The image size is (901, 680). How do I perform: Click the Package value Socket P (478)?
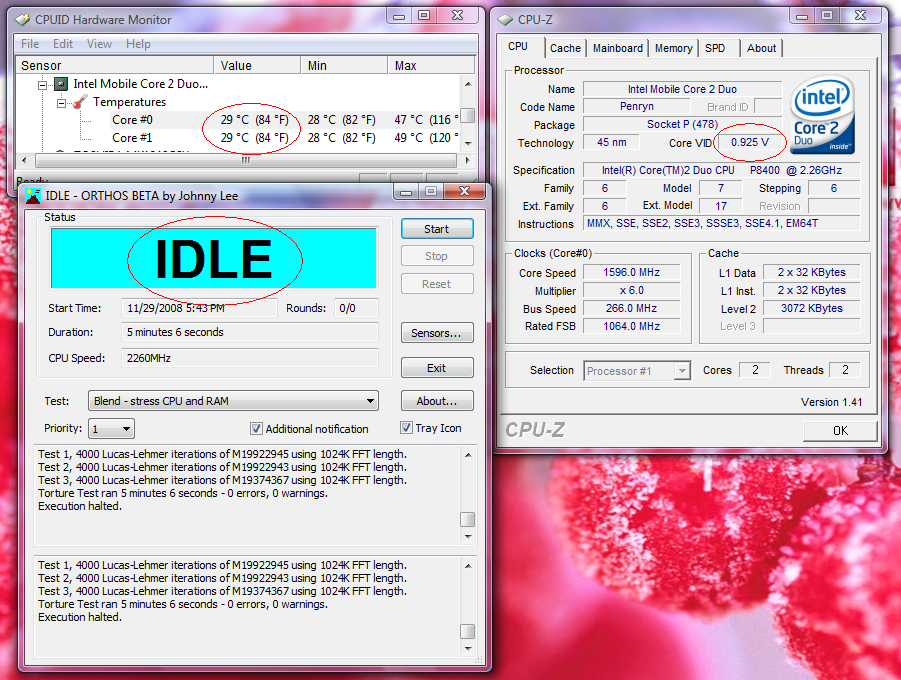click(x=683, y=124)
